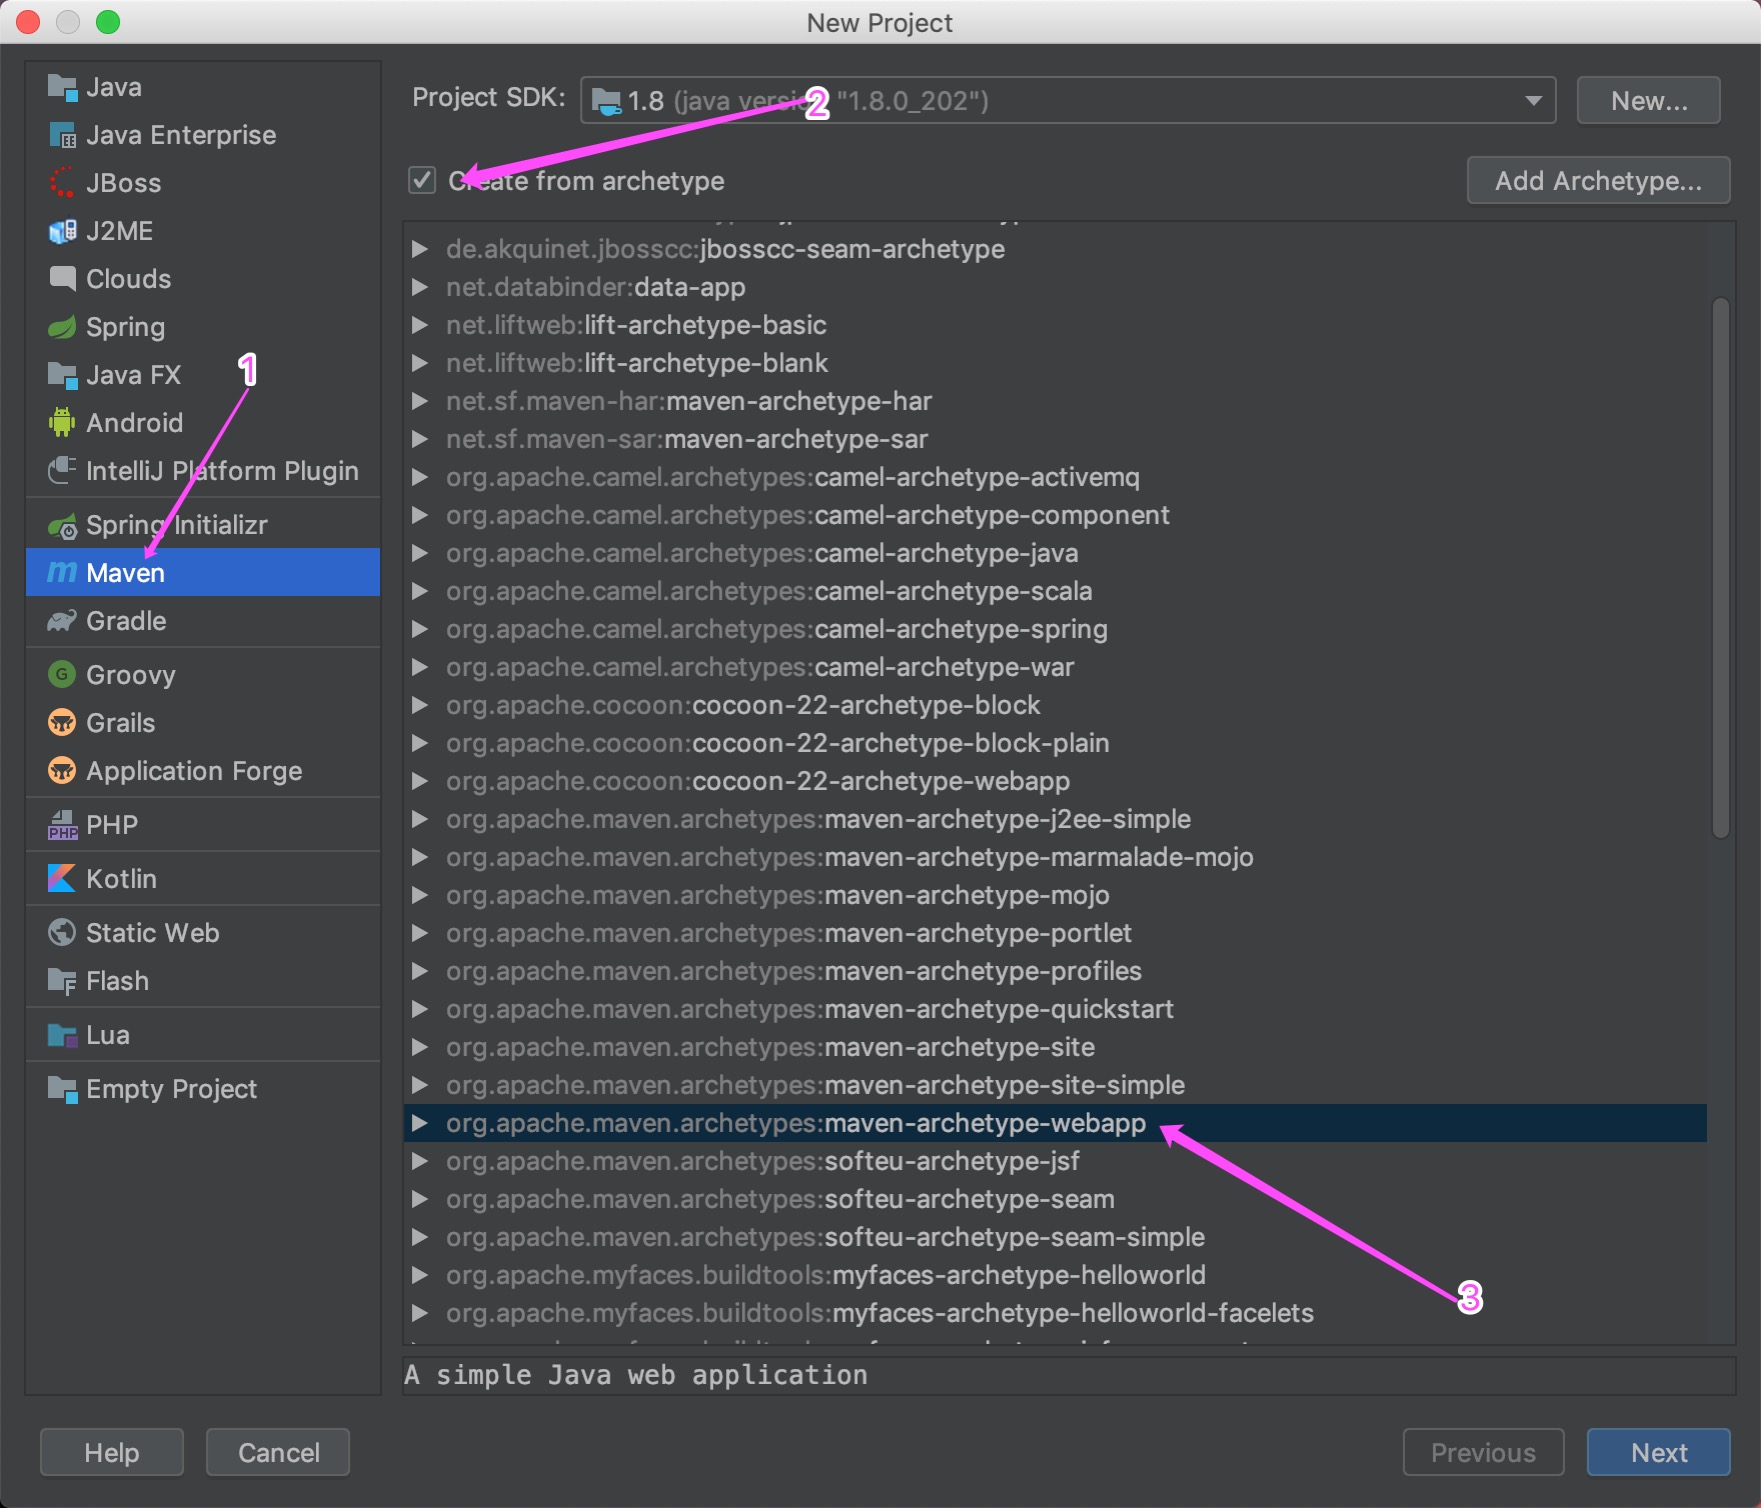This screenshot has width=1761, height=1508.
Task: Click the Gradle elephant icon
Action: (x=62, y=621)
